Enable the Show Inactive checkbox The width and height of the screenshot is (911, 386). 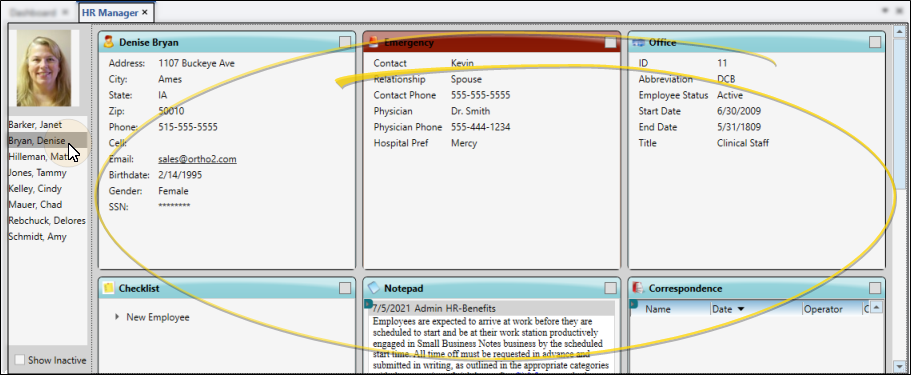point(20,360)
